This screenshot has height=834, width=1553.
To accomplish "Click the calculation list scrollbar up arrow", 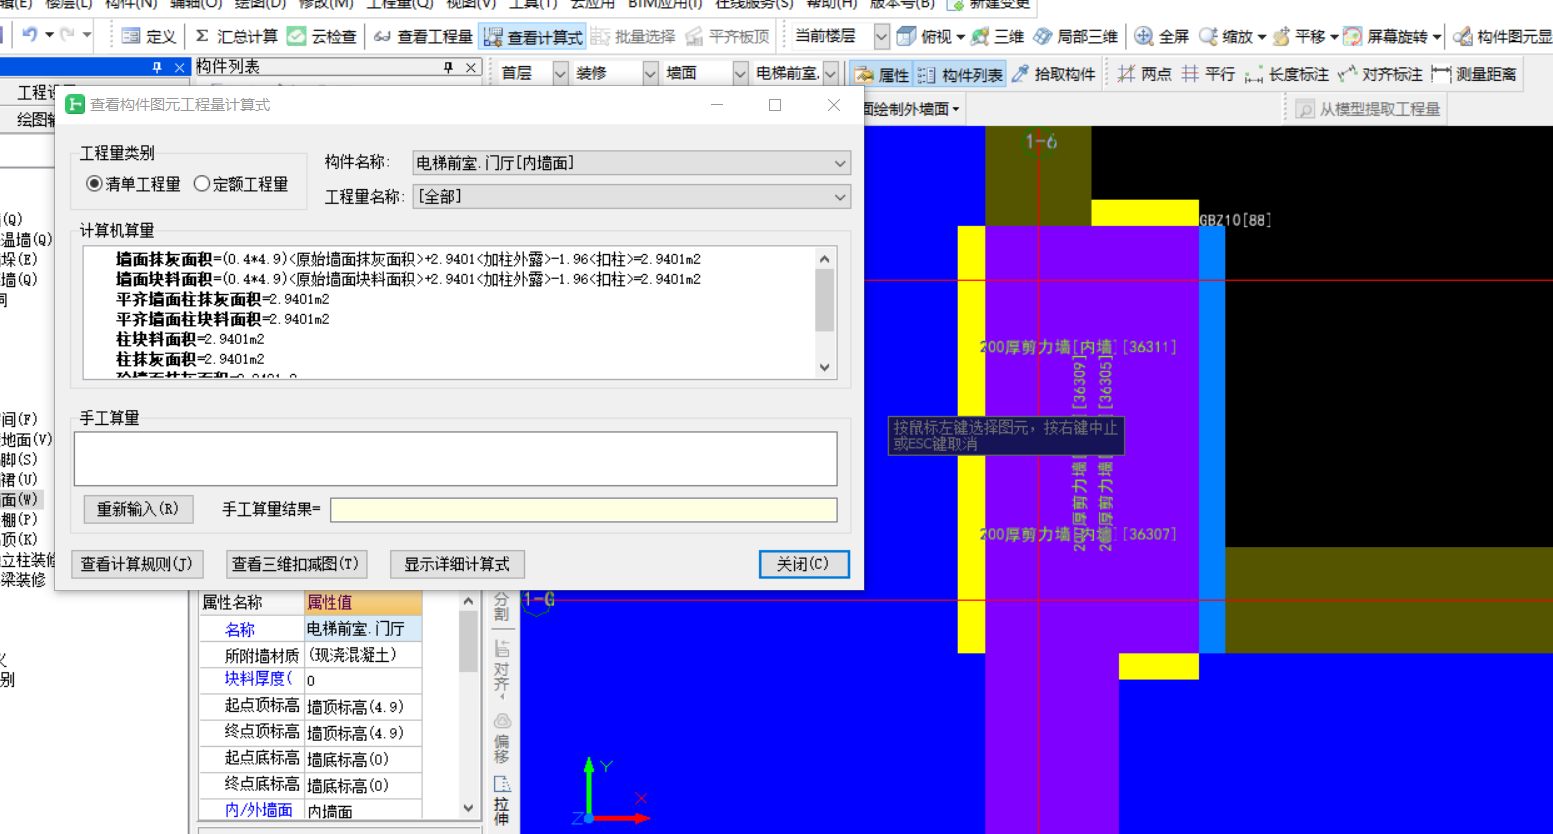I will tap(825, 259).
